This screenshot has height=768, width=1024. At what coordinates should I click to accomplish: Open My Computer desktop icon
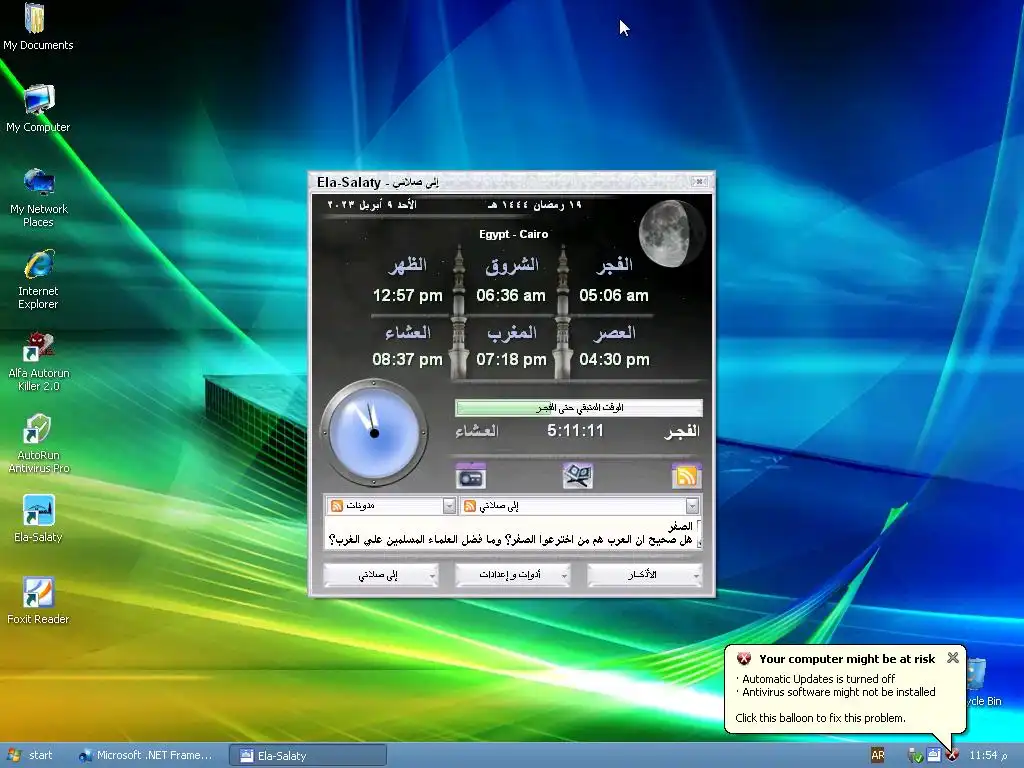tap(38, 109)
